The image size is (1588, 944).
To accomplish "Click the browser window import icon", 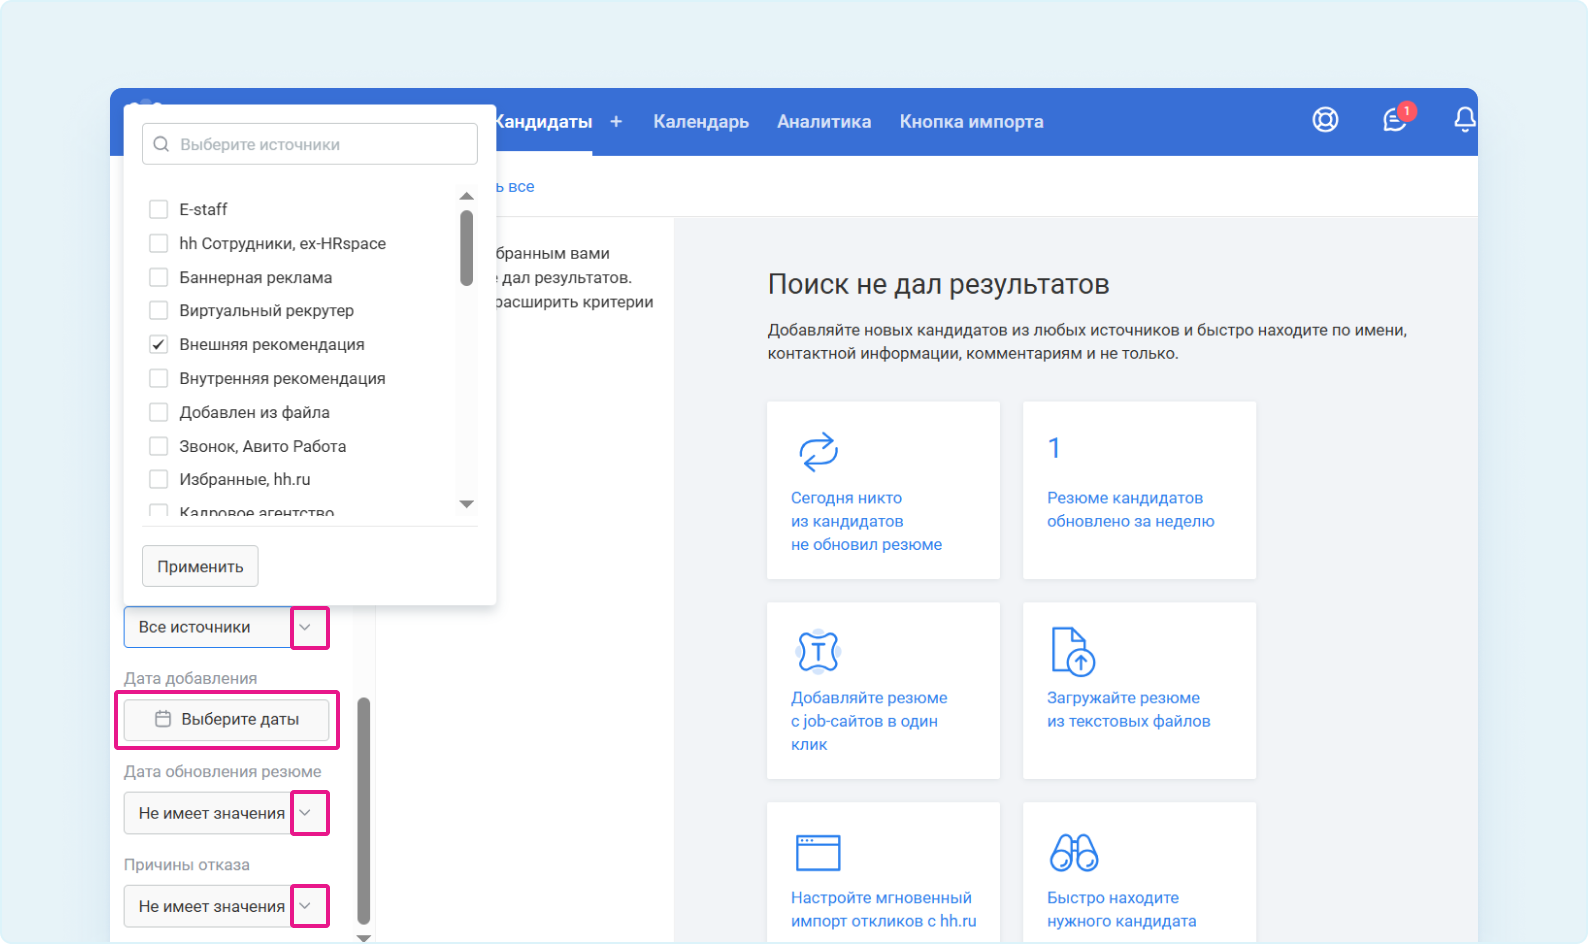I will (x=818, y=853).
